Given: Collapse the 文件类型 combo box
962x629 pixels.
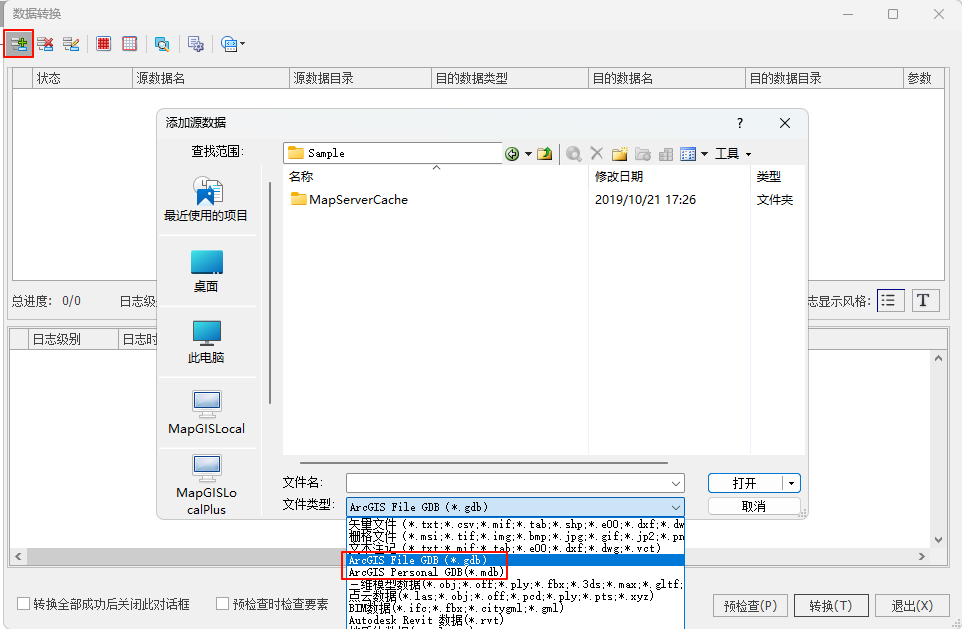Looking at the screenshot, I should pos(515,507).
